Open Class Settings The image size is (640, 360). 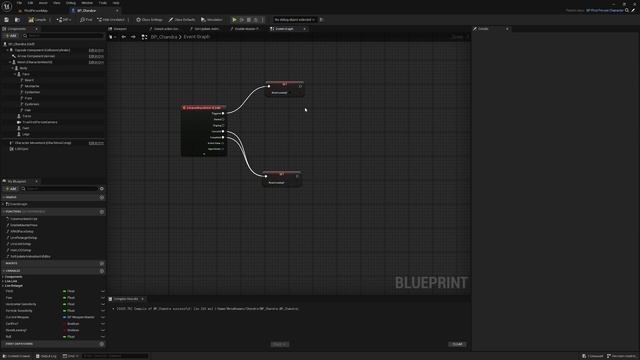click(149, 20)
